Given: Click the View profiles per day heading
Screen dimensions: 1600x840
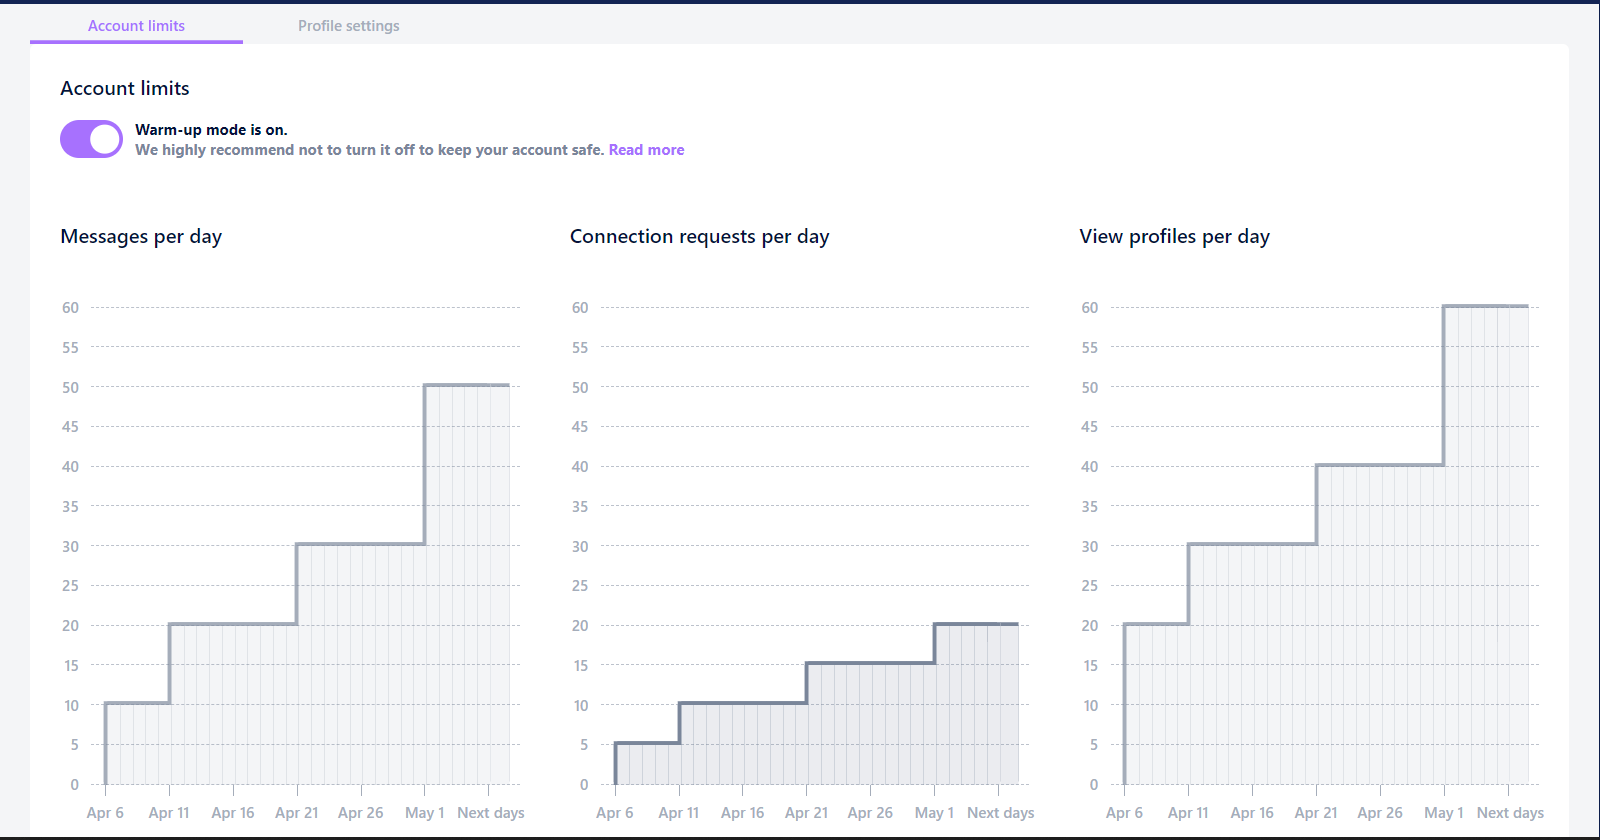Looking at the screenshot, I should click(1174, 237).
